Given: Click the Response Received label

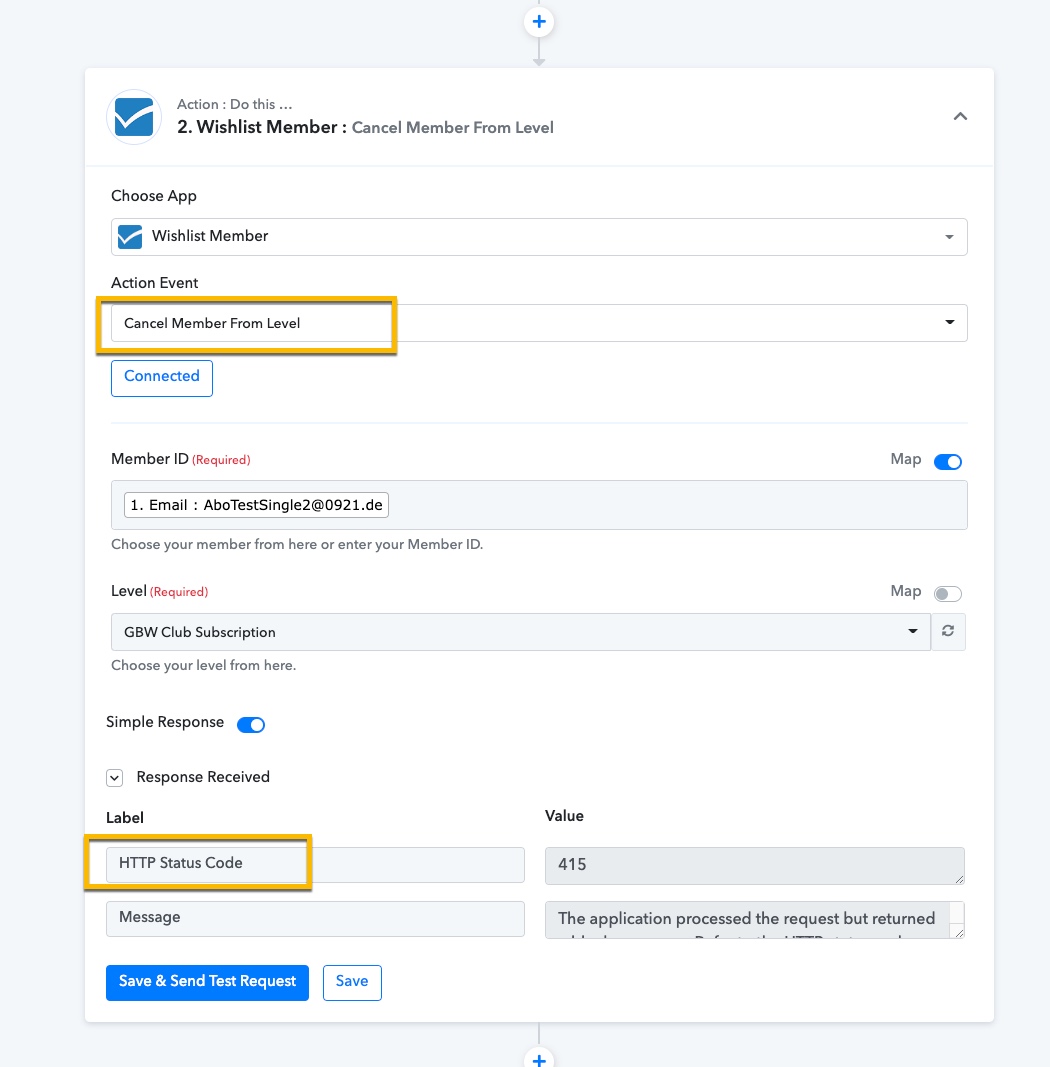Looking at the screenshot, I should [203, 777].
